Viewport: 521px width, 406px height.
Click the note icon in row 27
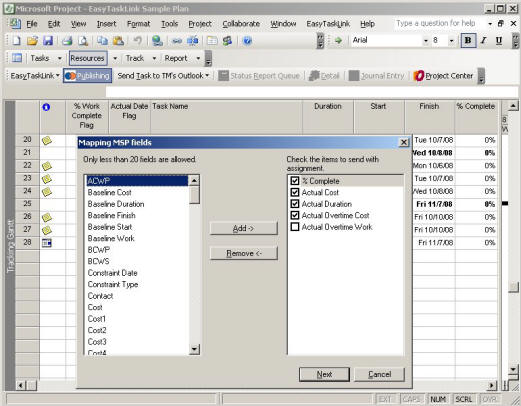[x=47, y=230]
